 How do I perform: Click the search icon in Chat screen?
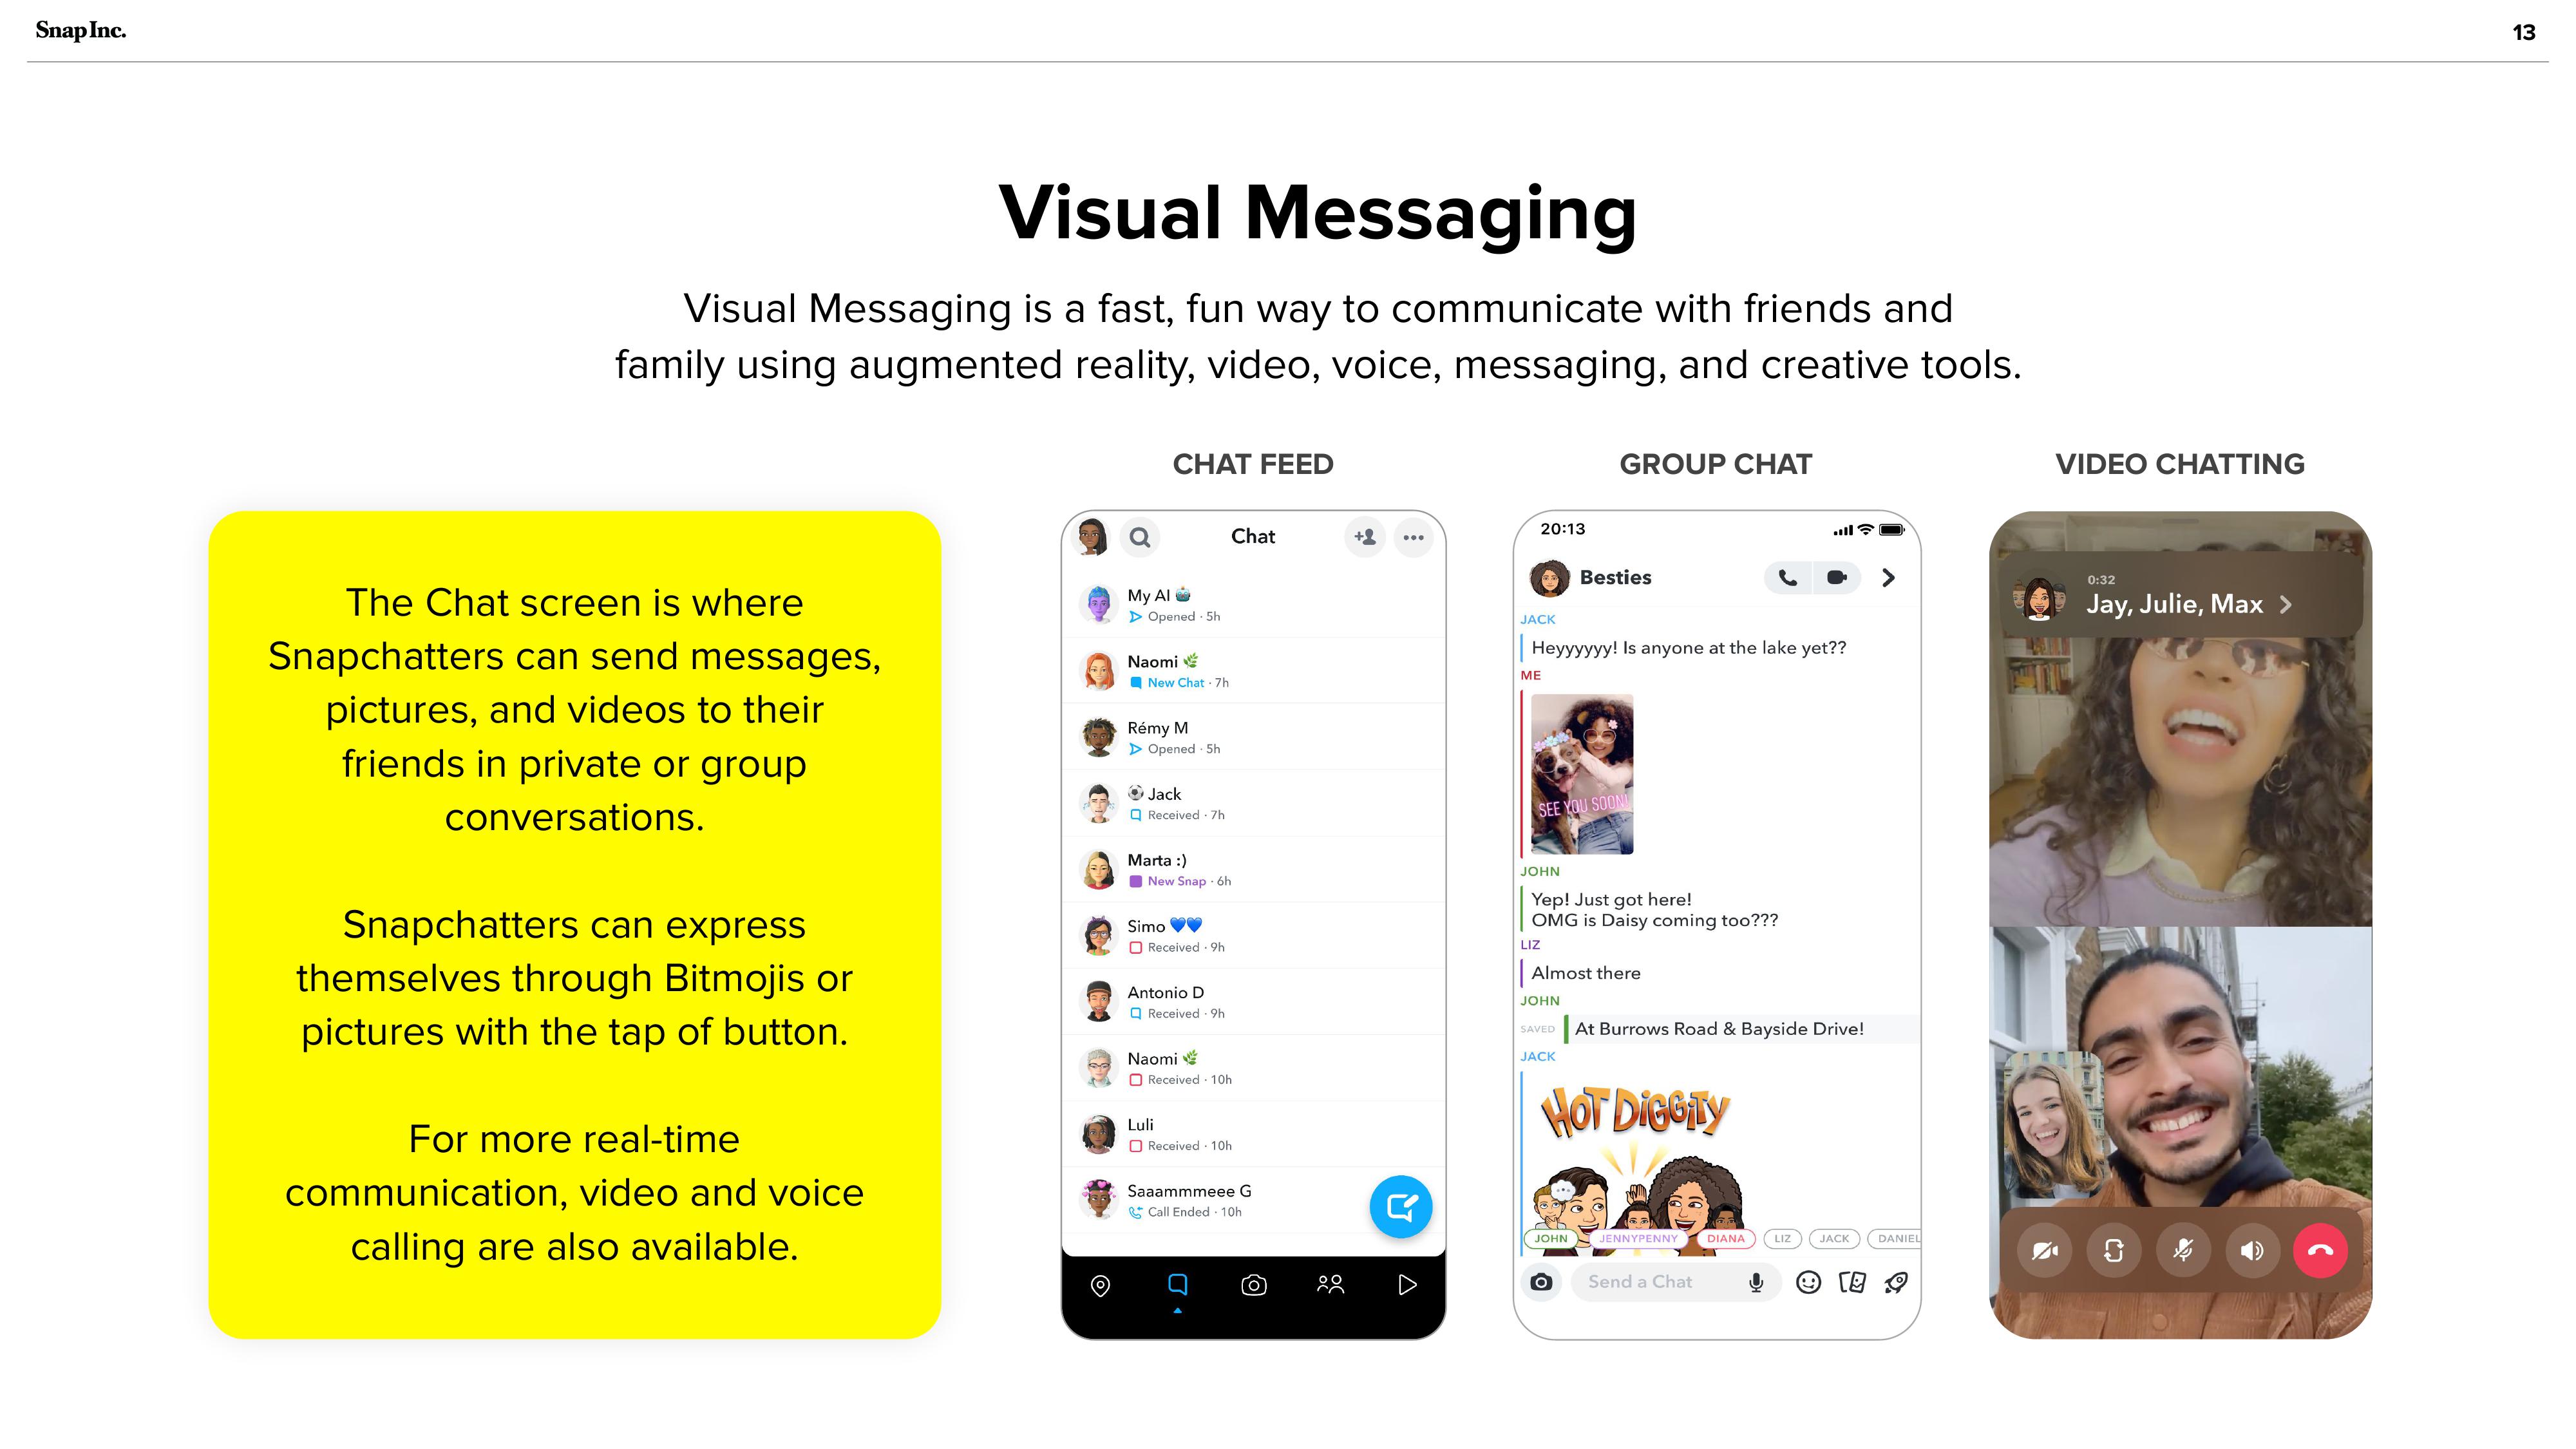pyautogui.click(x=1137, y=536)
